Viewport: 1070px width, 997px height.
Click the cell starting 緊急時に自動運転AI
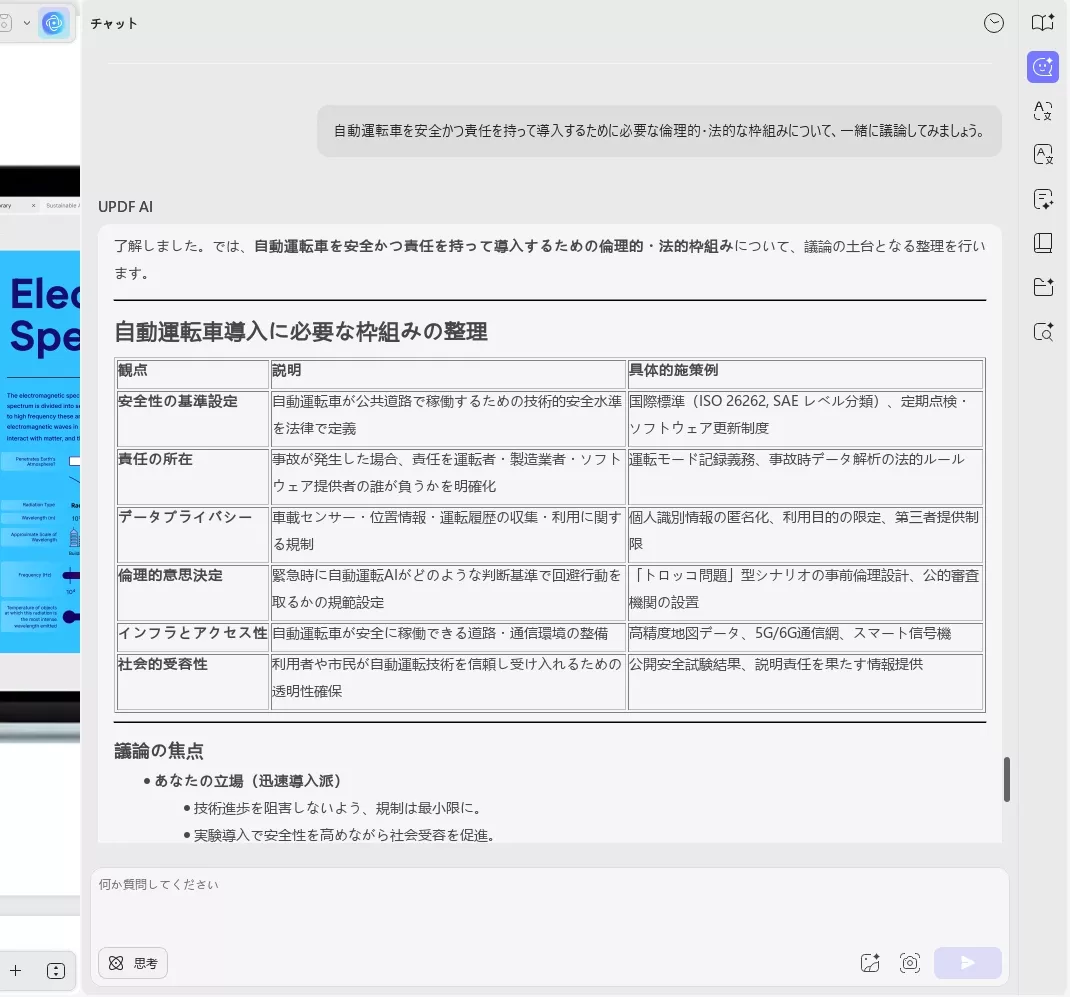(x=448, y=592)
